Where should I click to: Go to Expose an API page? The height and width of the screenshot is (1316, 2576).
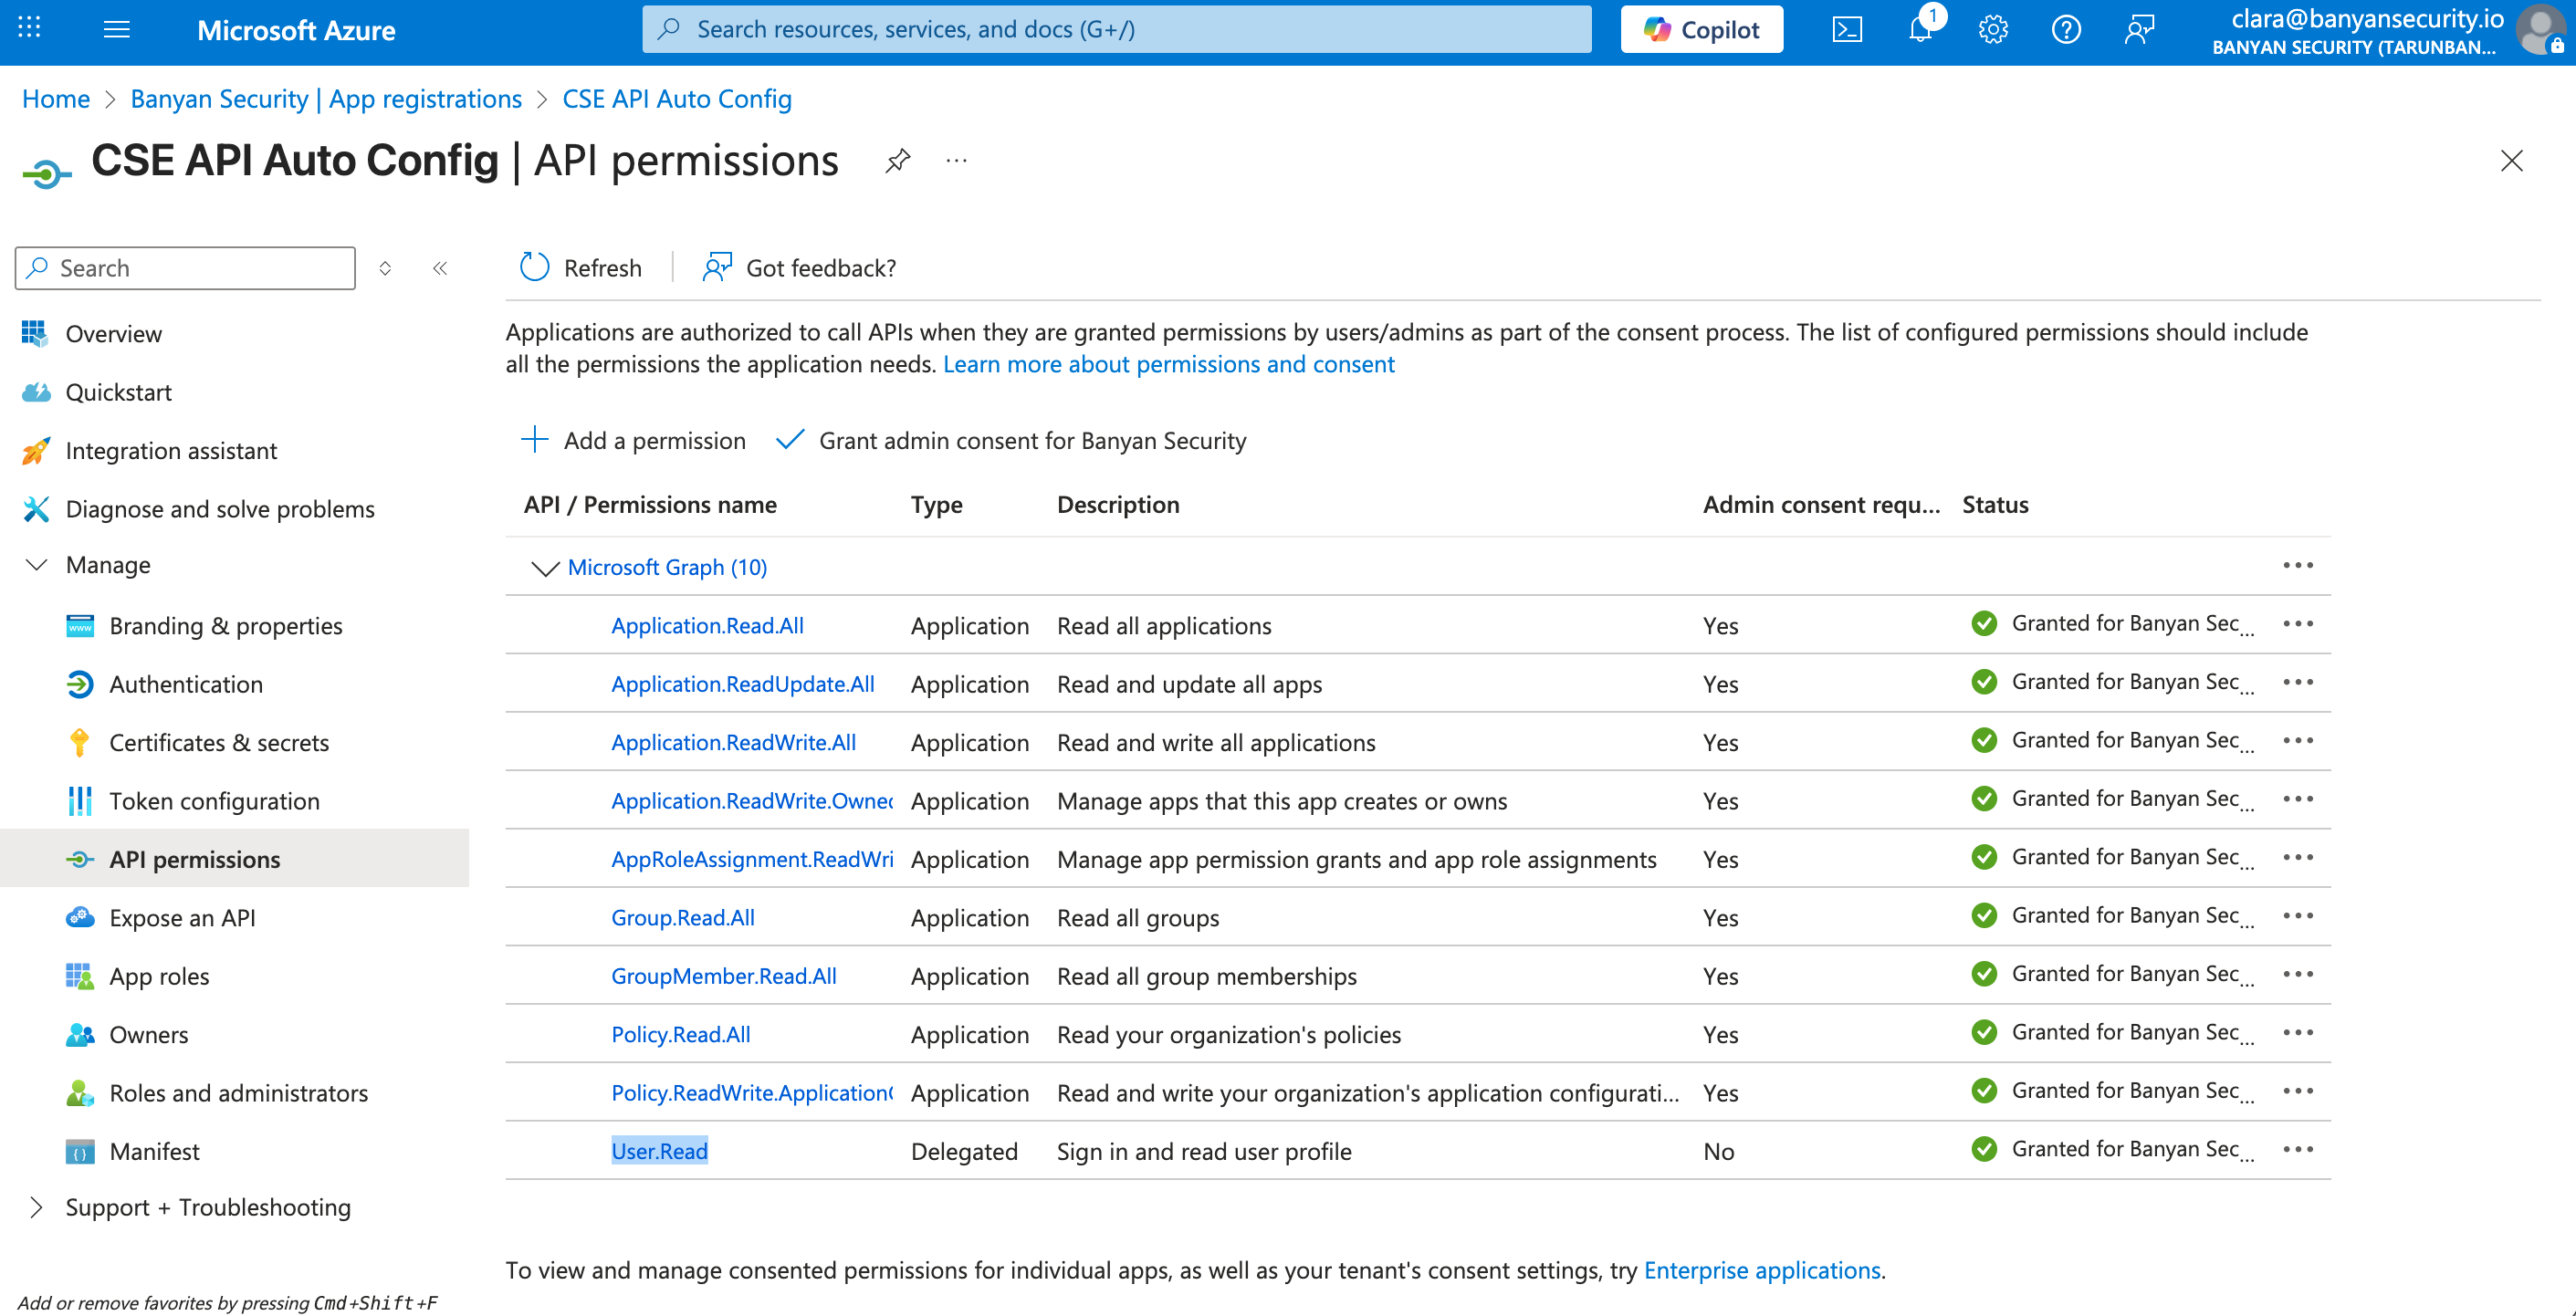pyautogui.click(x=182, y=917)
